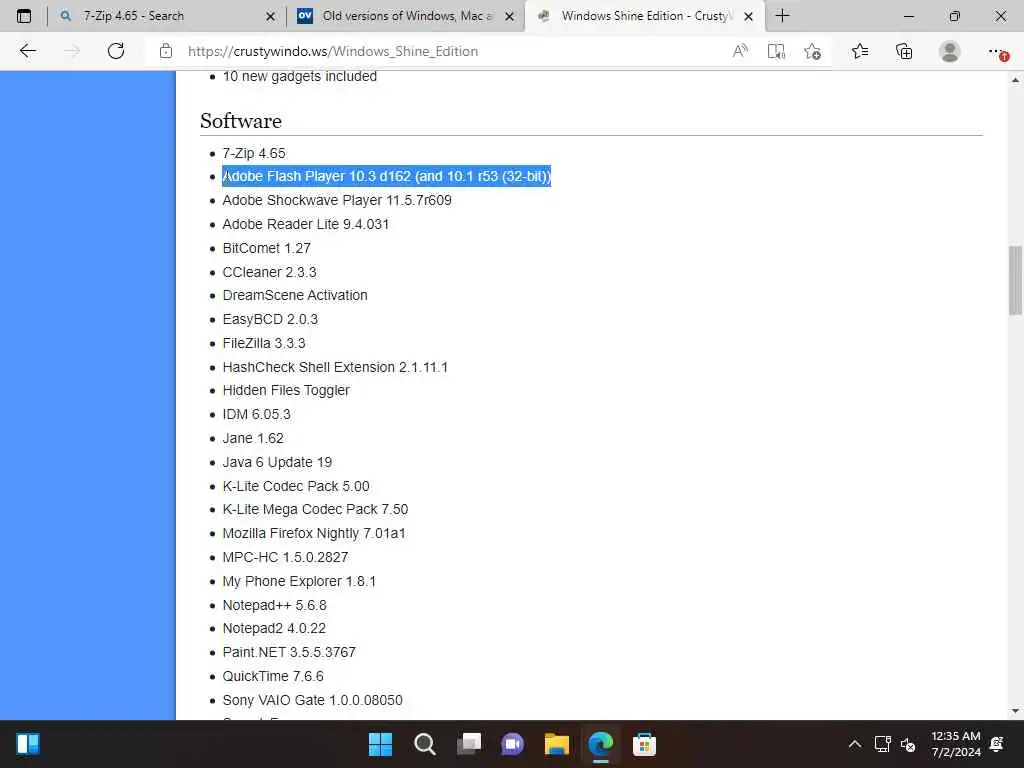Click Adobe Reader Lite 9.4.031 entry
This screenshot has width=1024, height=768.
point(306,224)
